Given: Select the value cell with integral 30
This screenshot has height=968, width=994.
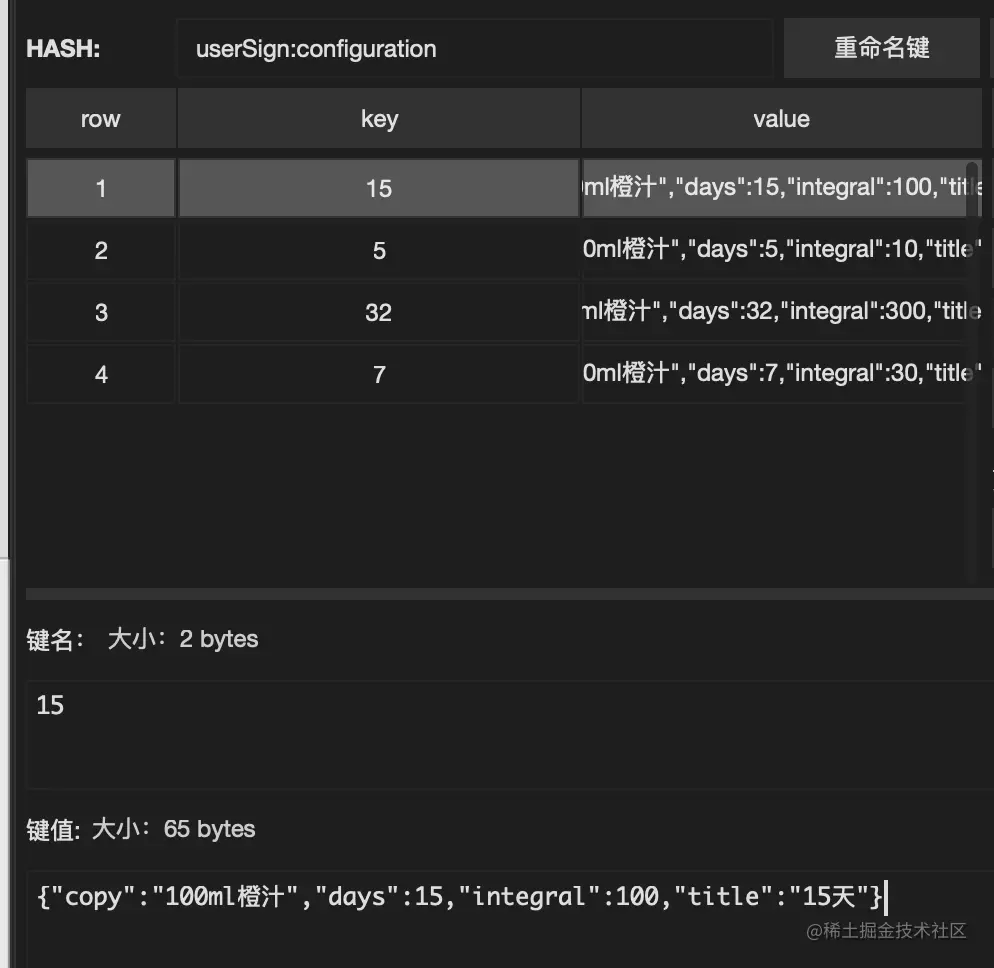Looking at the screenshot, I should click(x=774, y=374).
